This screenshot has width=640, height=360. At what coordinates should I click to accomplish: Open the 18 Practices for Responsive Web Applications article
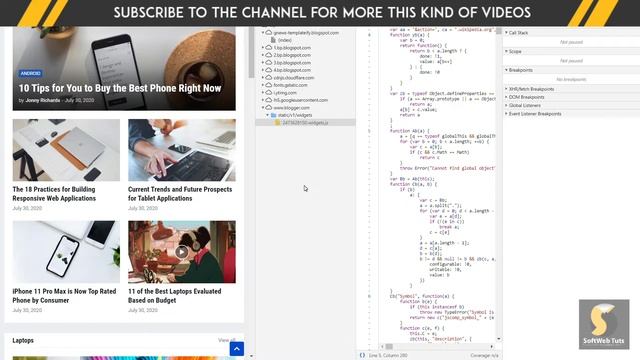[x=54, y=194]
